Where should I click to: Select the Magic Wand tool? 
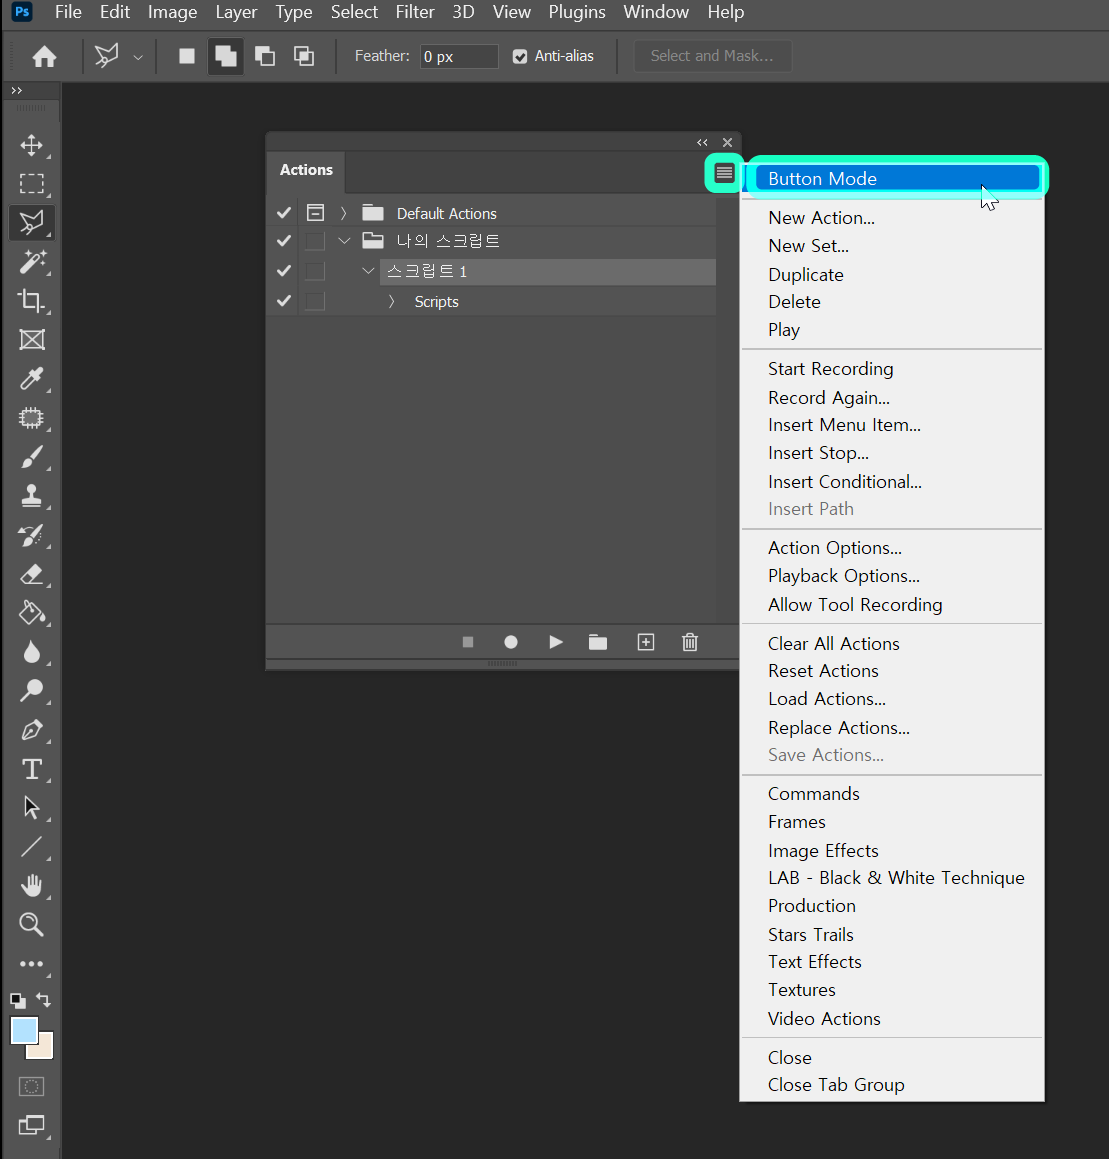[x=31, y=262]
